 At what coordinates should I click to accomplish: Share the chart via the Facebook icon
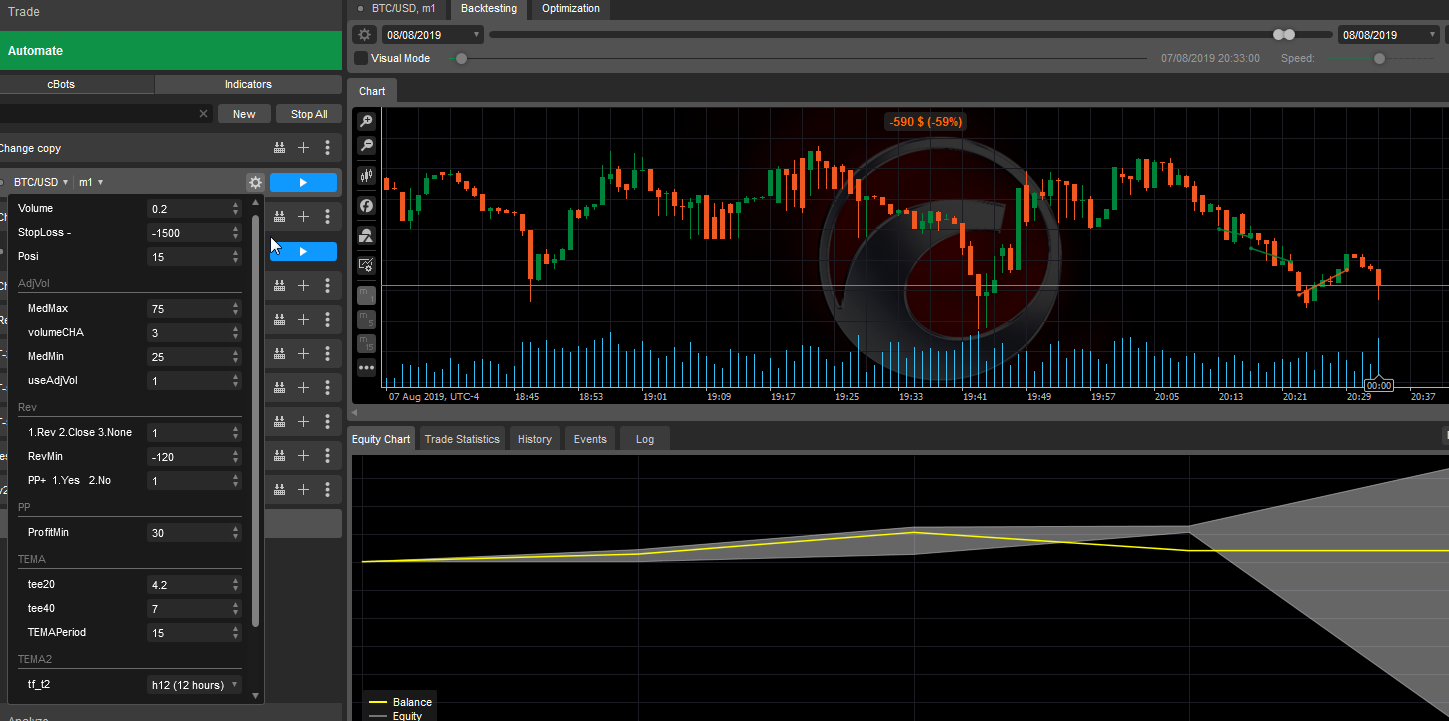coord(367,205)
